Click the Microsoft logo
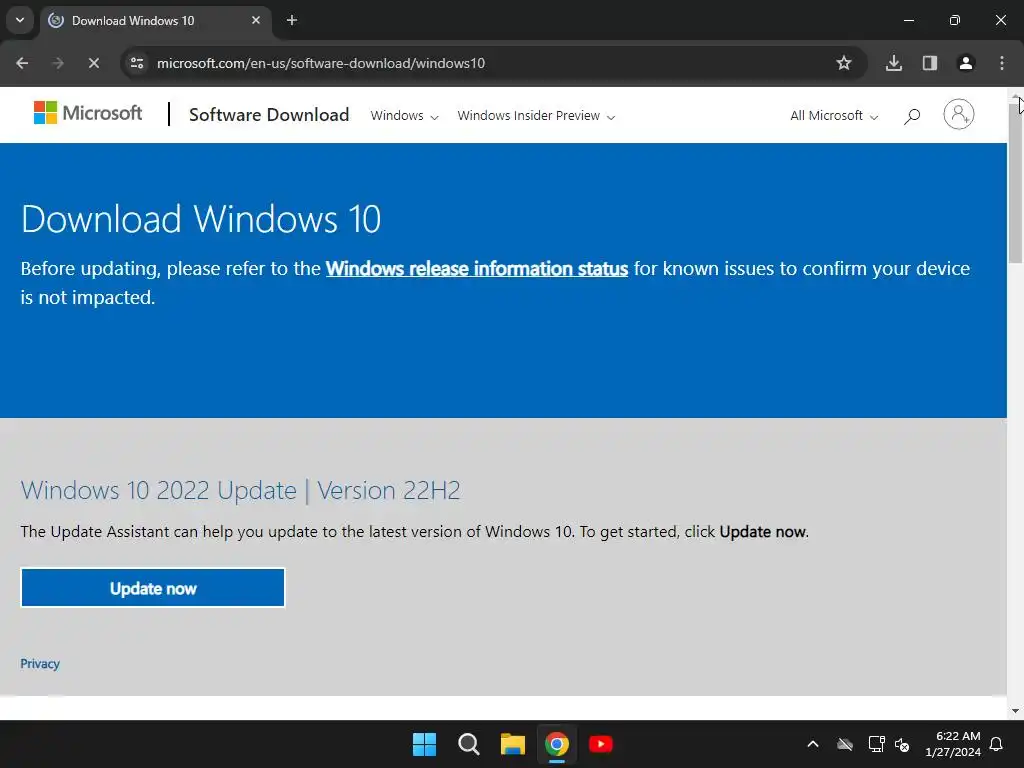The image size is (1024, 768). [88, 113]
